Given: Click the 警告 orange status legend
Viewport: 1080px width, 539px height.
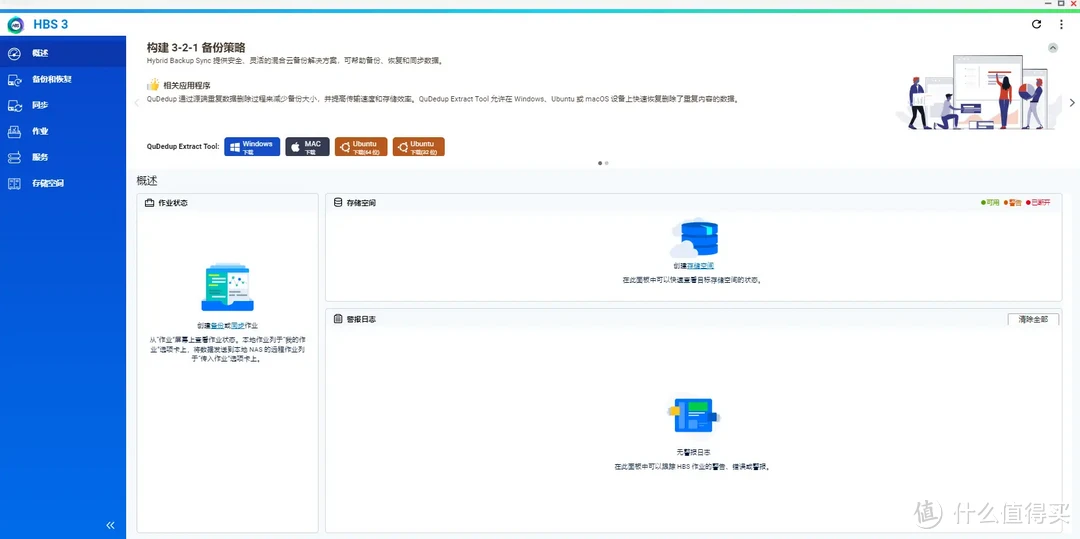Looking at the screenshot, I should coord(1012,203).
